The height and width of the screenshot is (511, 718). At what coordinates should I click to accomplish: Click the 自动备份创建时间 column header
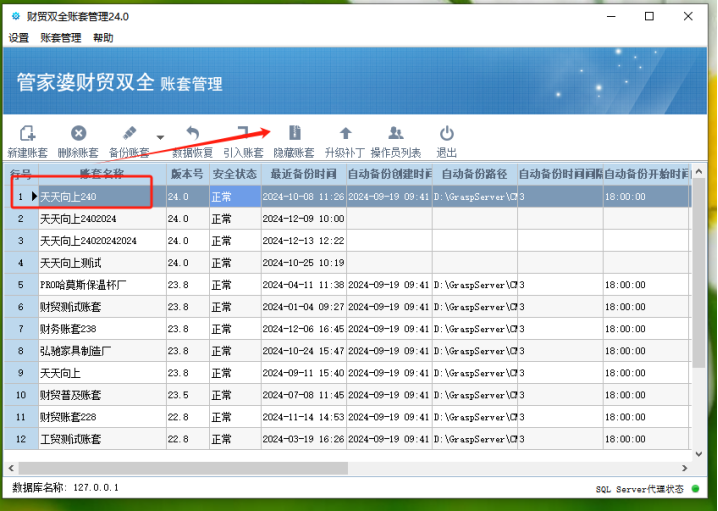(390, 174)
